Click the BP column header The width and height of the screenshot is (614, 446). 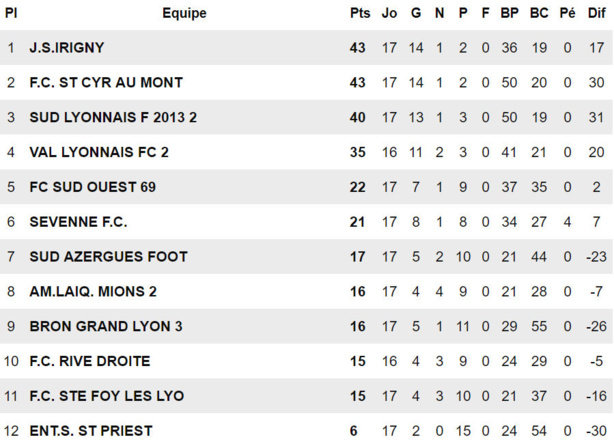coord(510,13)
